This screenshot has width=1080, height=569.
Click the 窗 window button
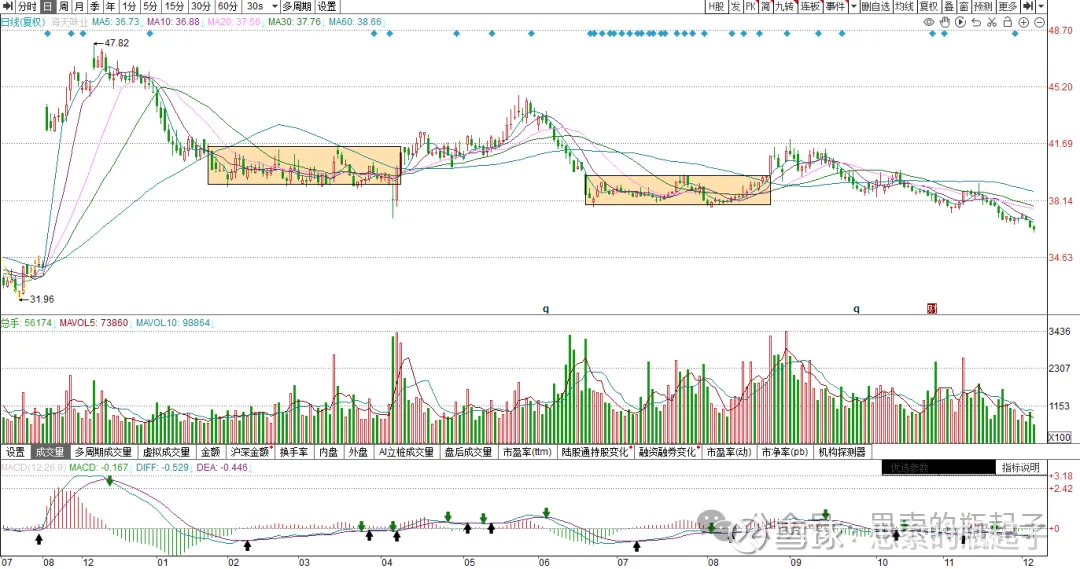(964, 6)
